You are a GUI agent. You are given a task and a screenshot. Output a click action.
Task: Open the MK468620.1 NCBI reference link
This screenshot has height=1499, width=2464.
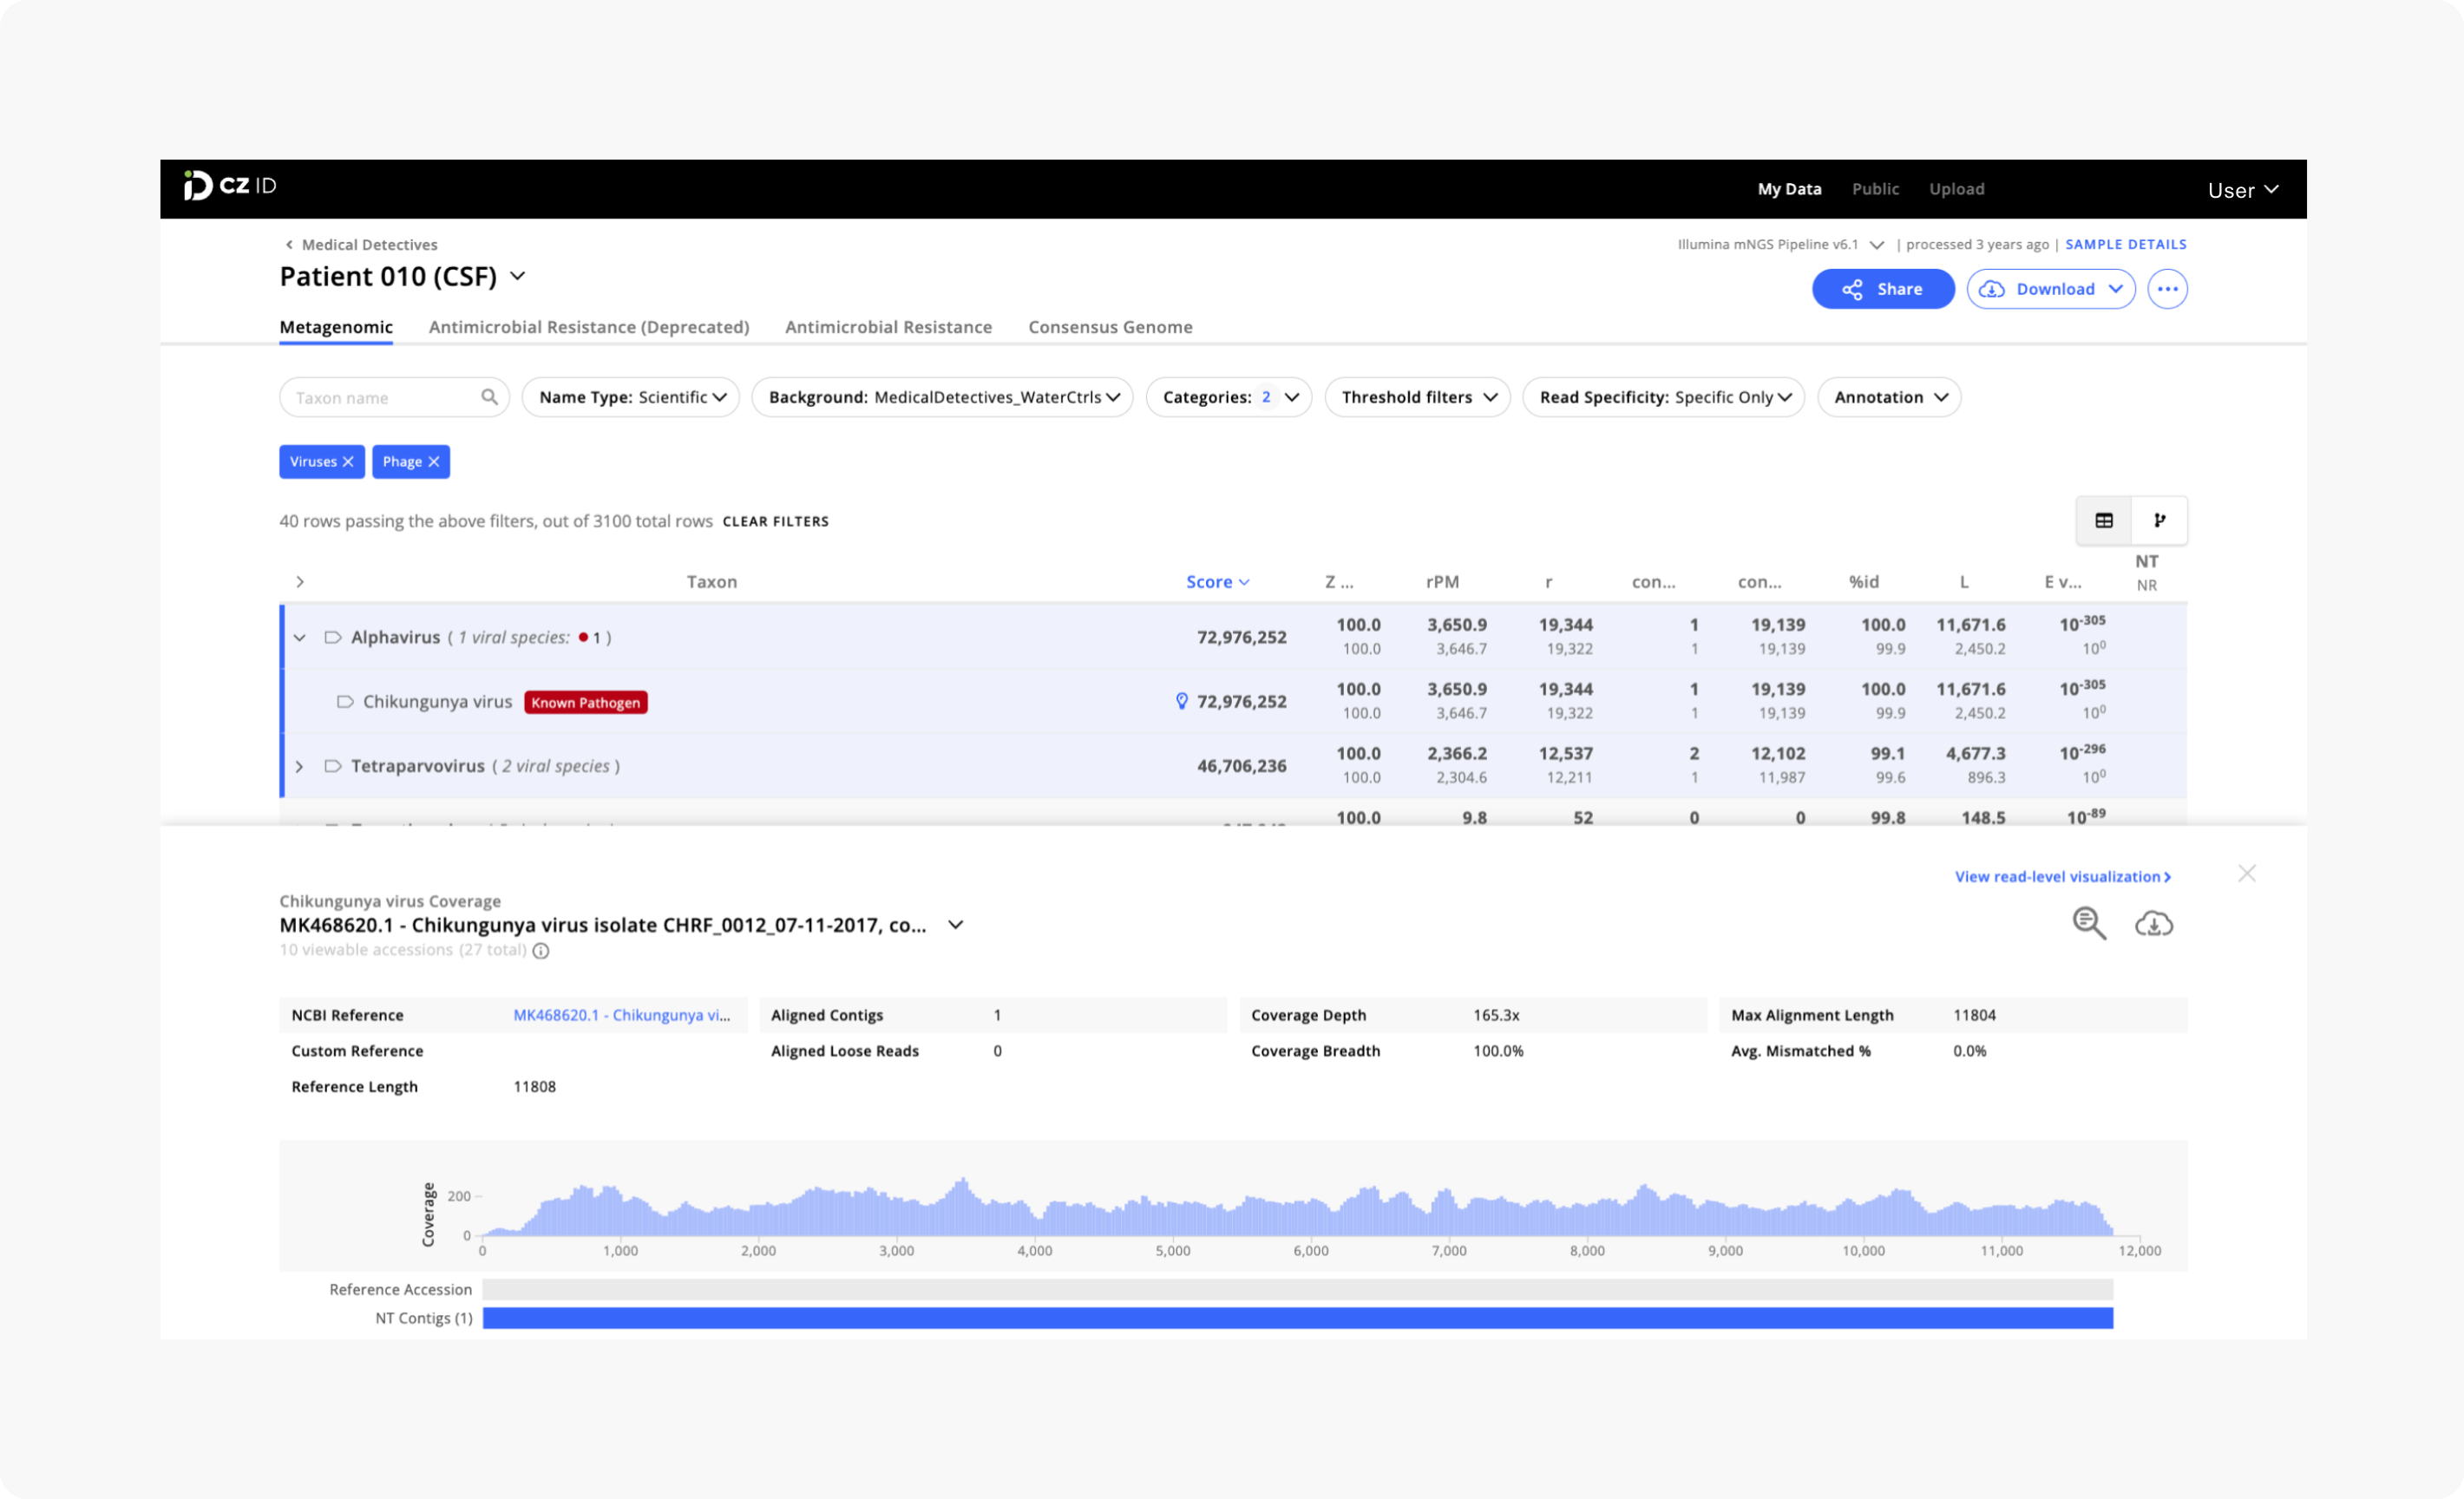(x=622, y=1015)
